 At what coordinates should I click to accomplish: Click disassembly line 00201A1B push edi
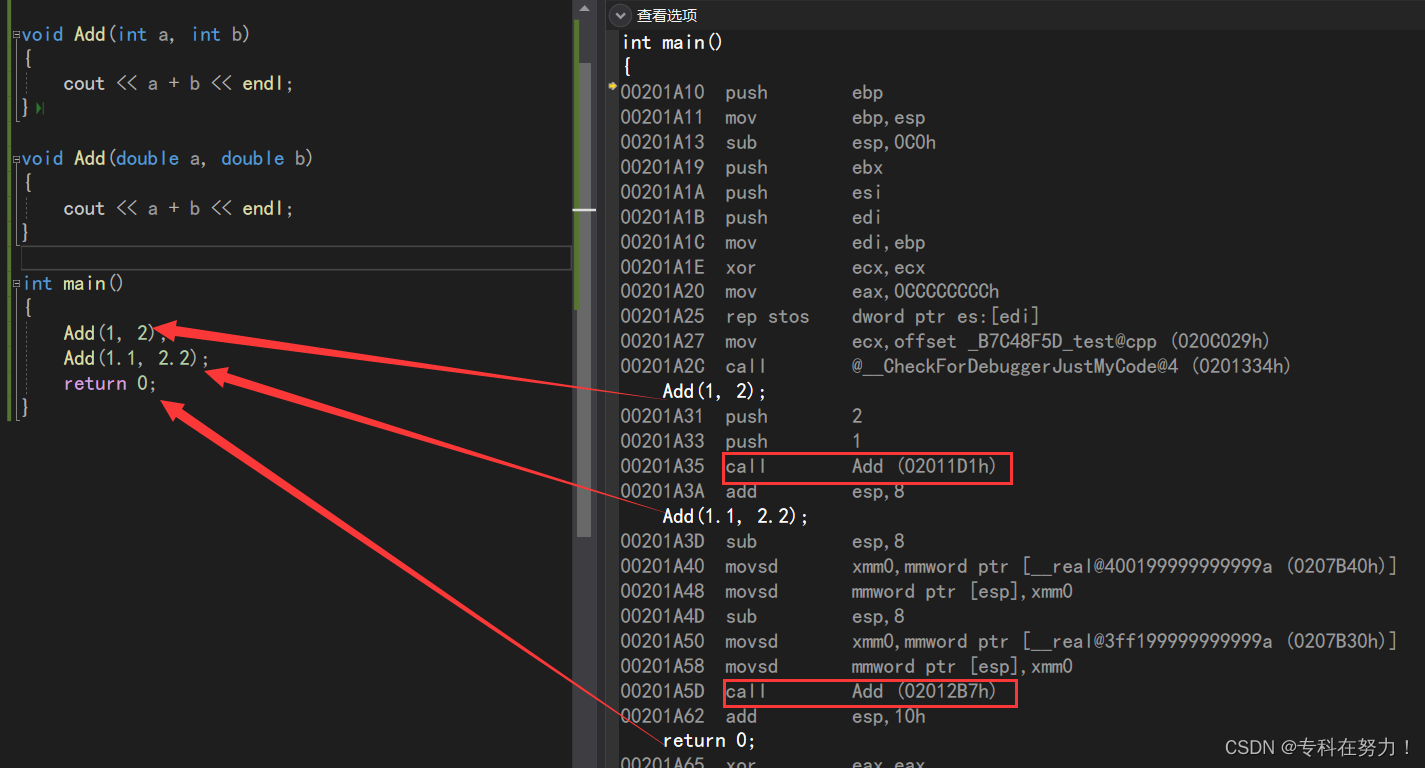(x=751, y=218)
